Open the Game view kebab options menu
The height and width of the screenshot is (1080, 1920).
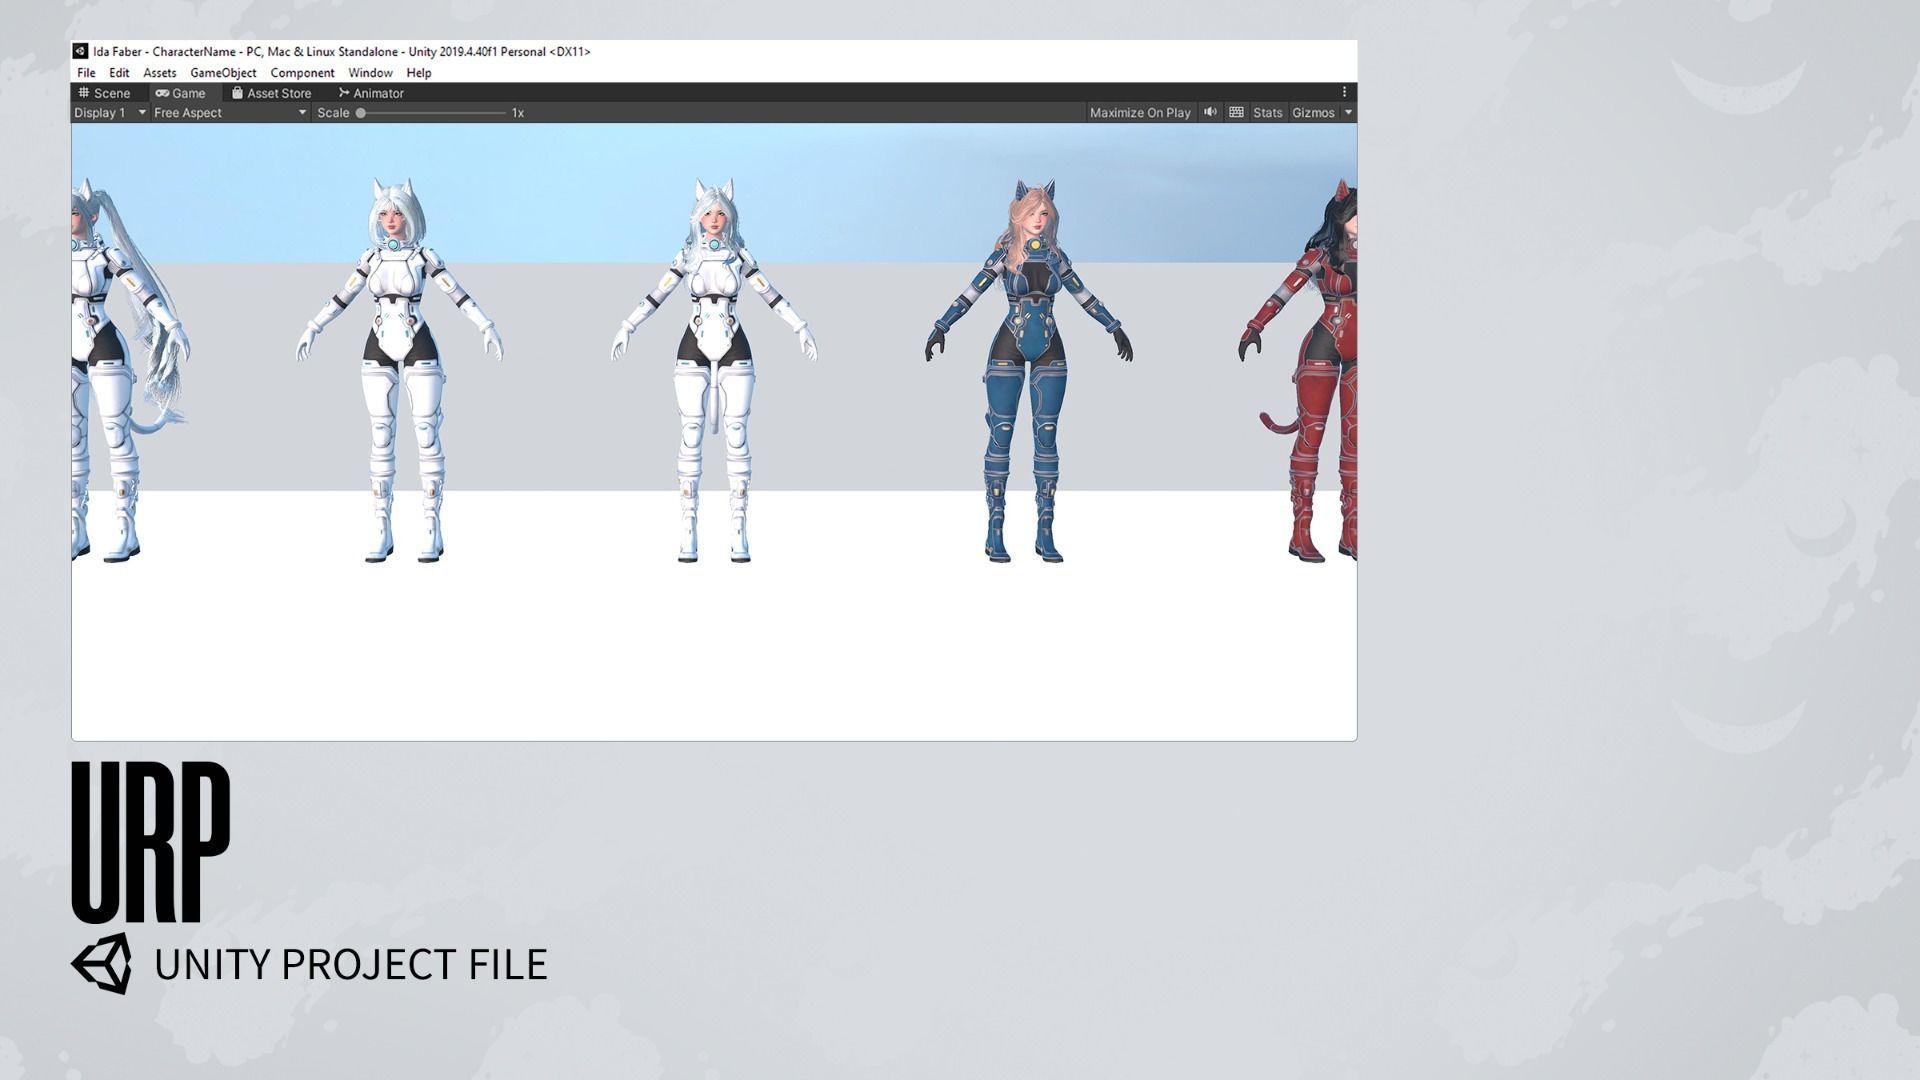pos(1344,92)
